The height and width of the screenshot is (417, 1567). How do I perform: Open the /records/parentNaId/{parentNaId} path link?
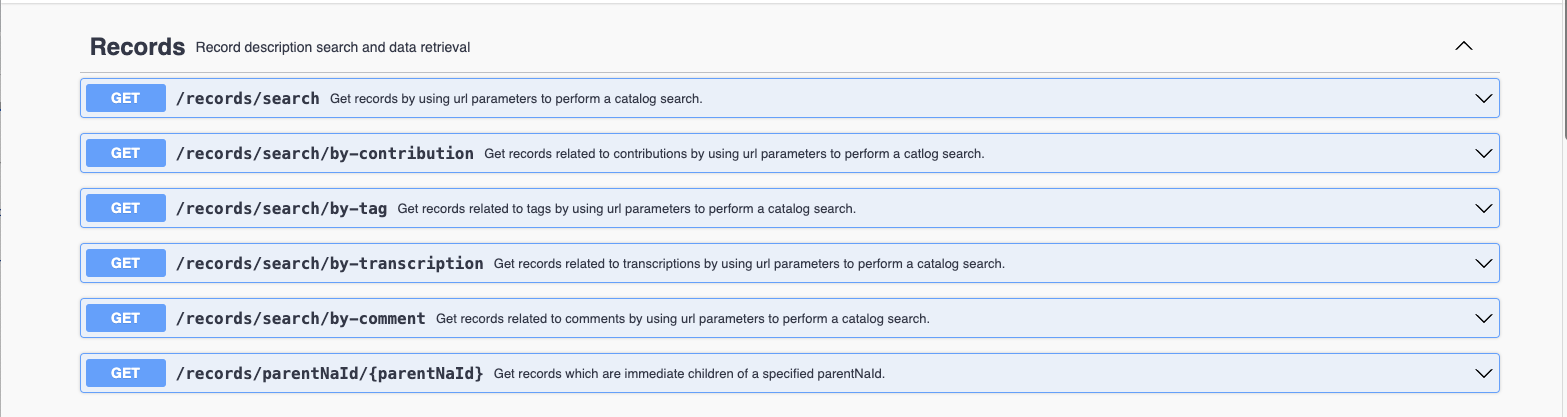click(330, 374)
